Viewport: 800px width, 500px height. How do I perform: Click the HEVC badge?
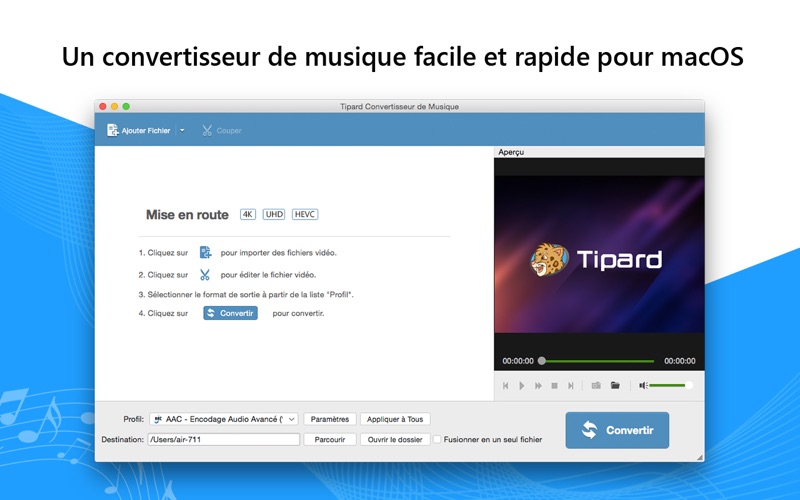(305, 214)
